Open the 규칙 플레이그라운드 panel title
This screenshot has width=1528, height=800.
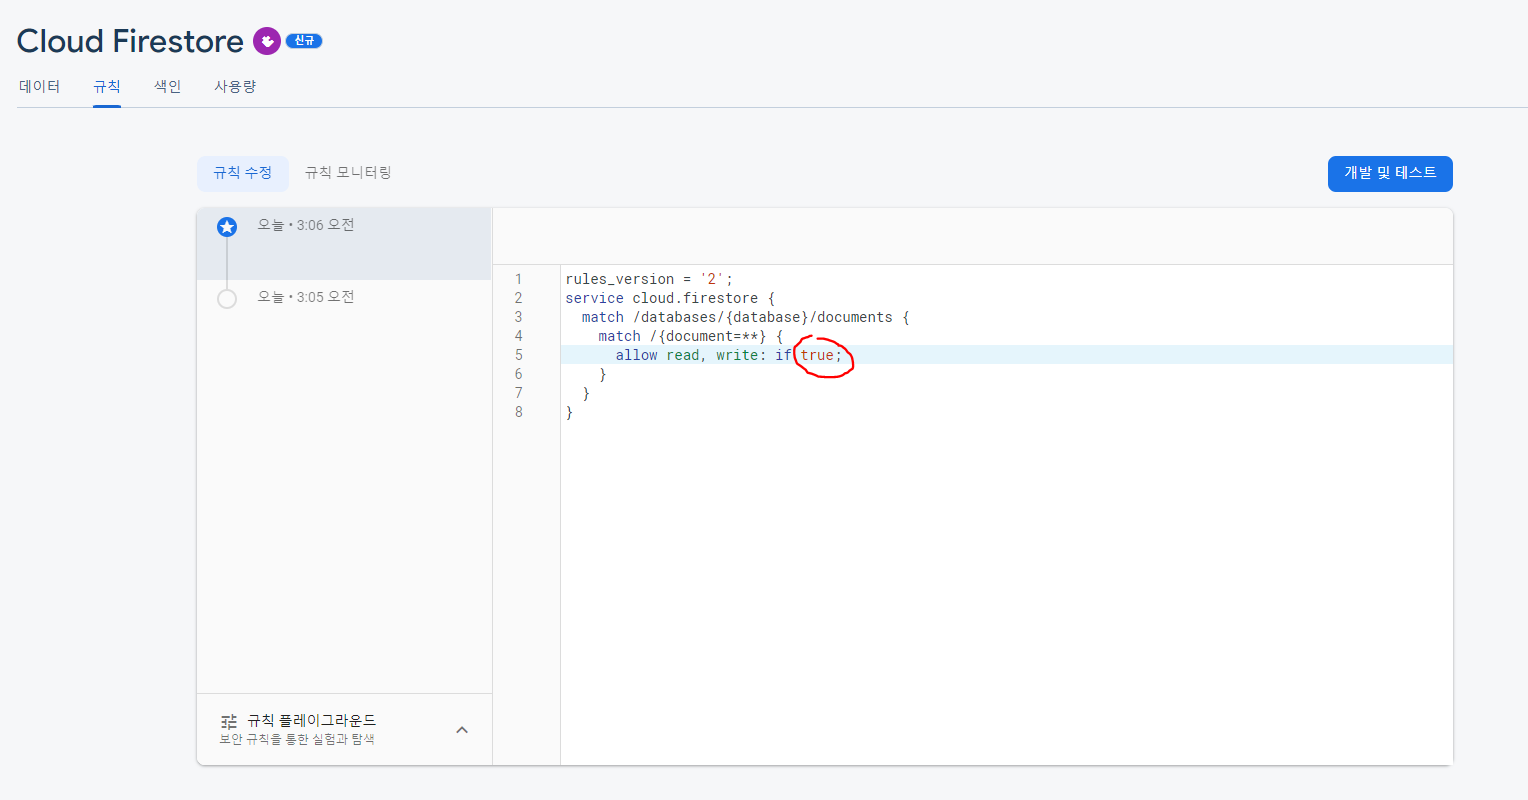tap(312, 720)
